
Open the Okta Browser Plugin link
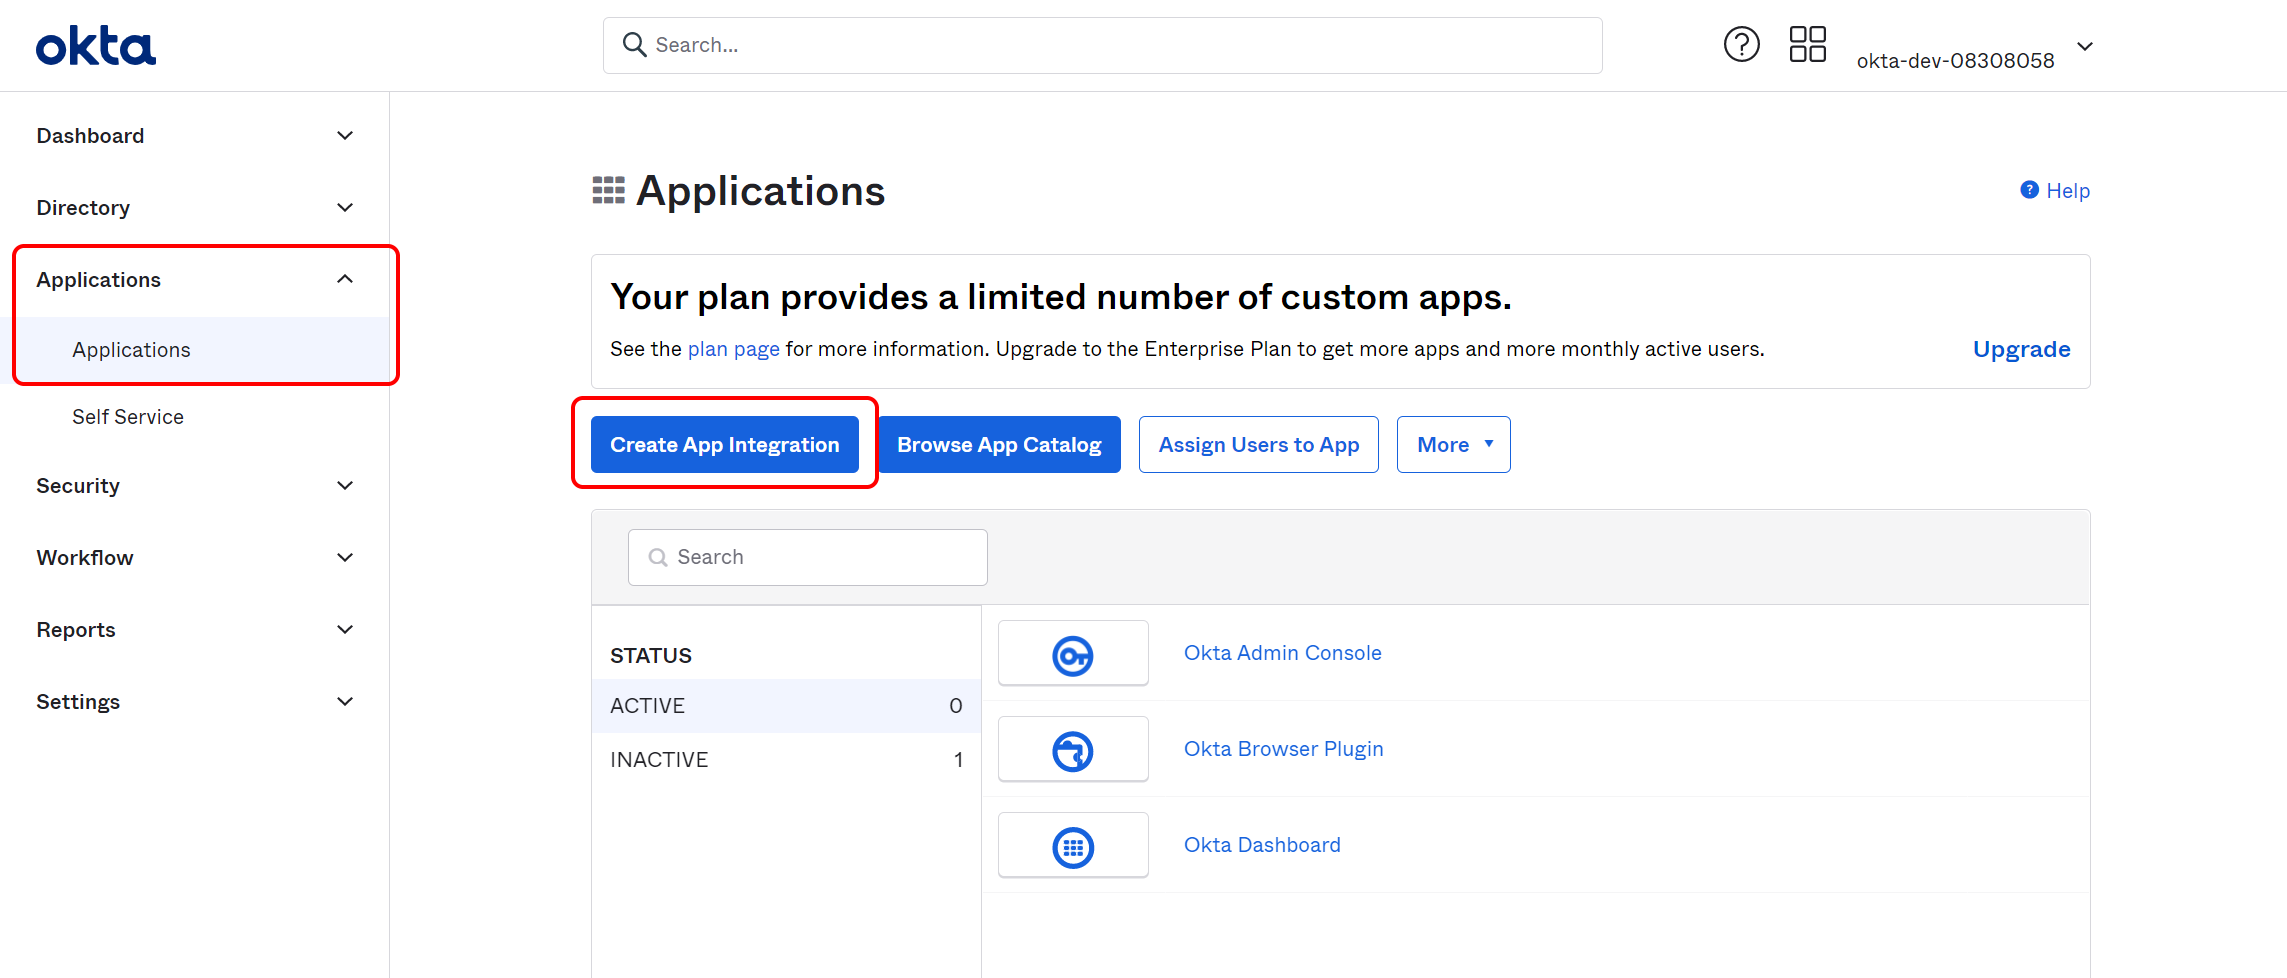coord(1283,749)
